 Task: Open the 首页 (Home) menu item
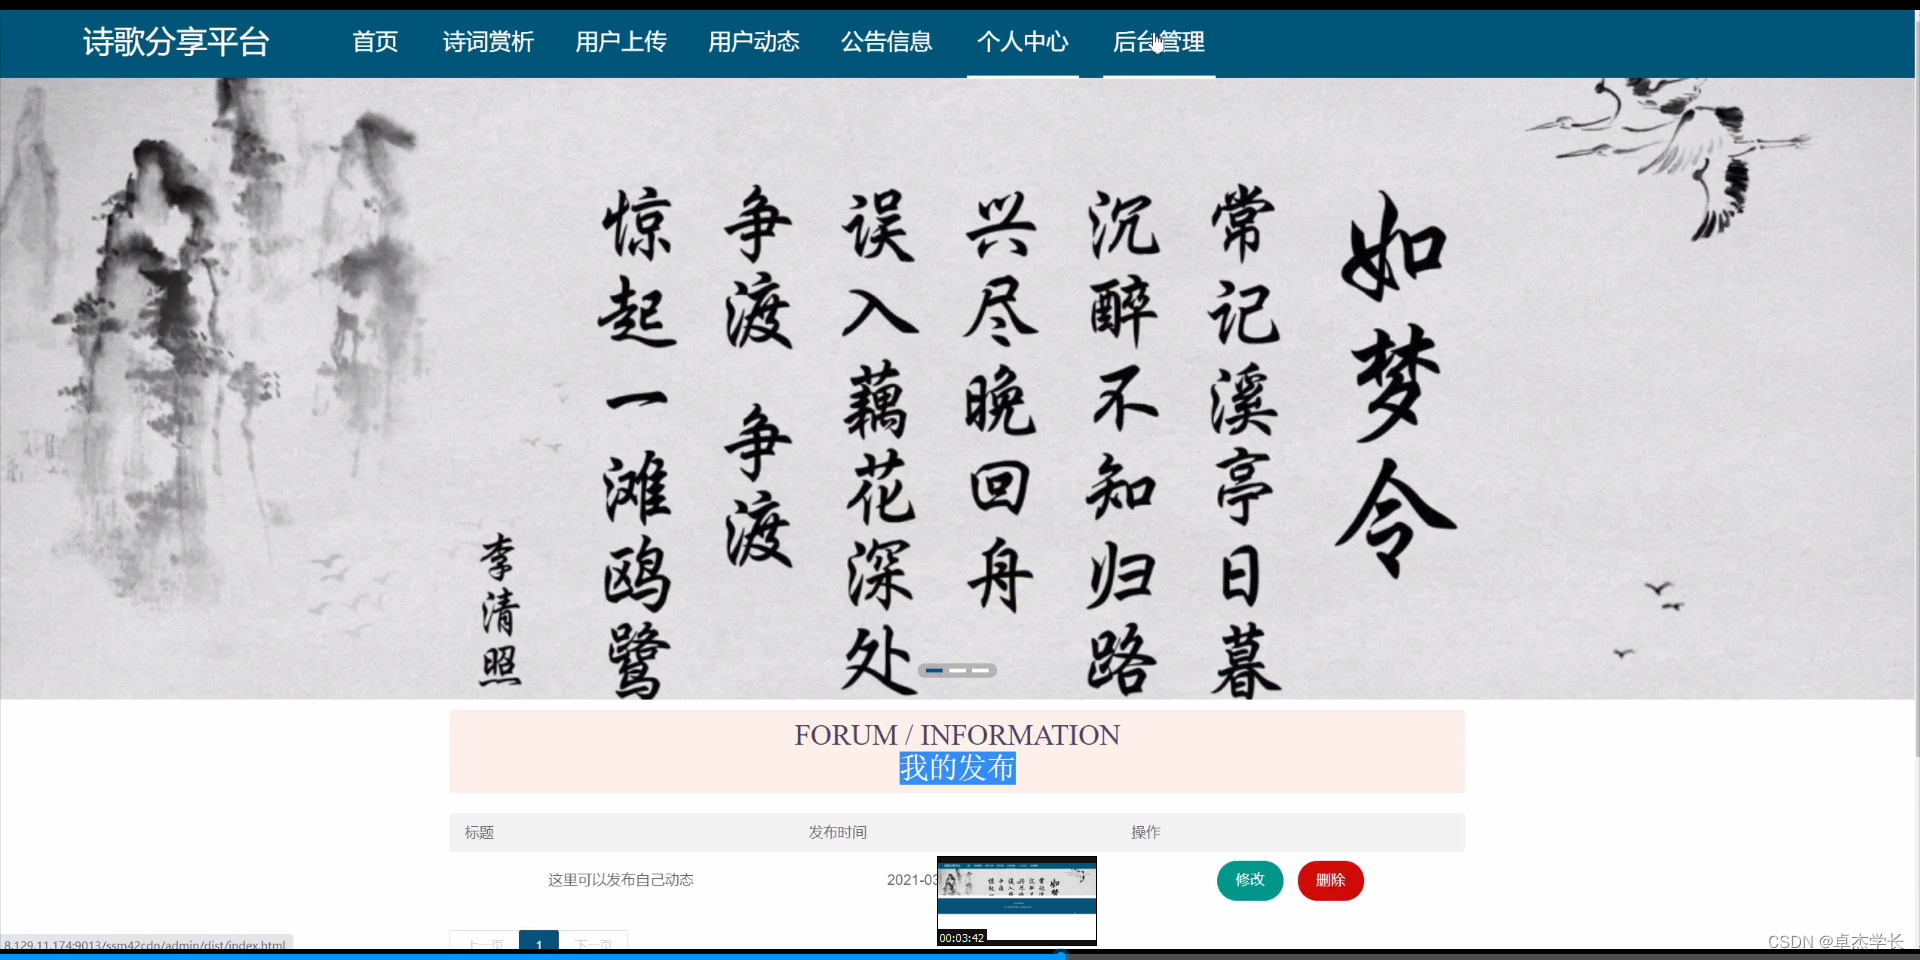(375, 42)
